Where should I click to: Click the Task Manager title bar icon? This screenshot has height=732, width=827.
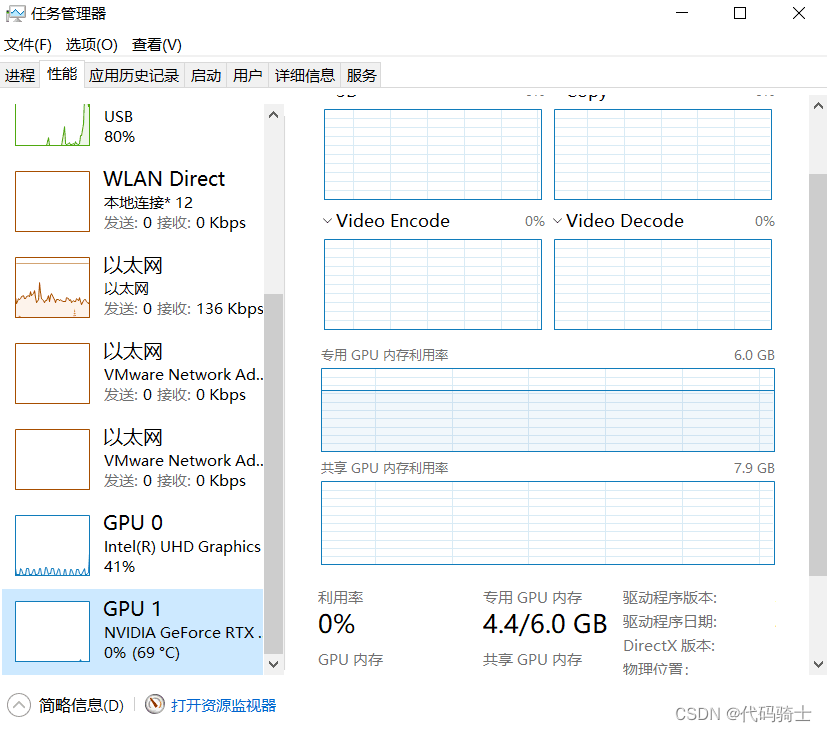pyautogui.click(x=16, y=13)
